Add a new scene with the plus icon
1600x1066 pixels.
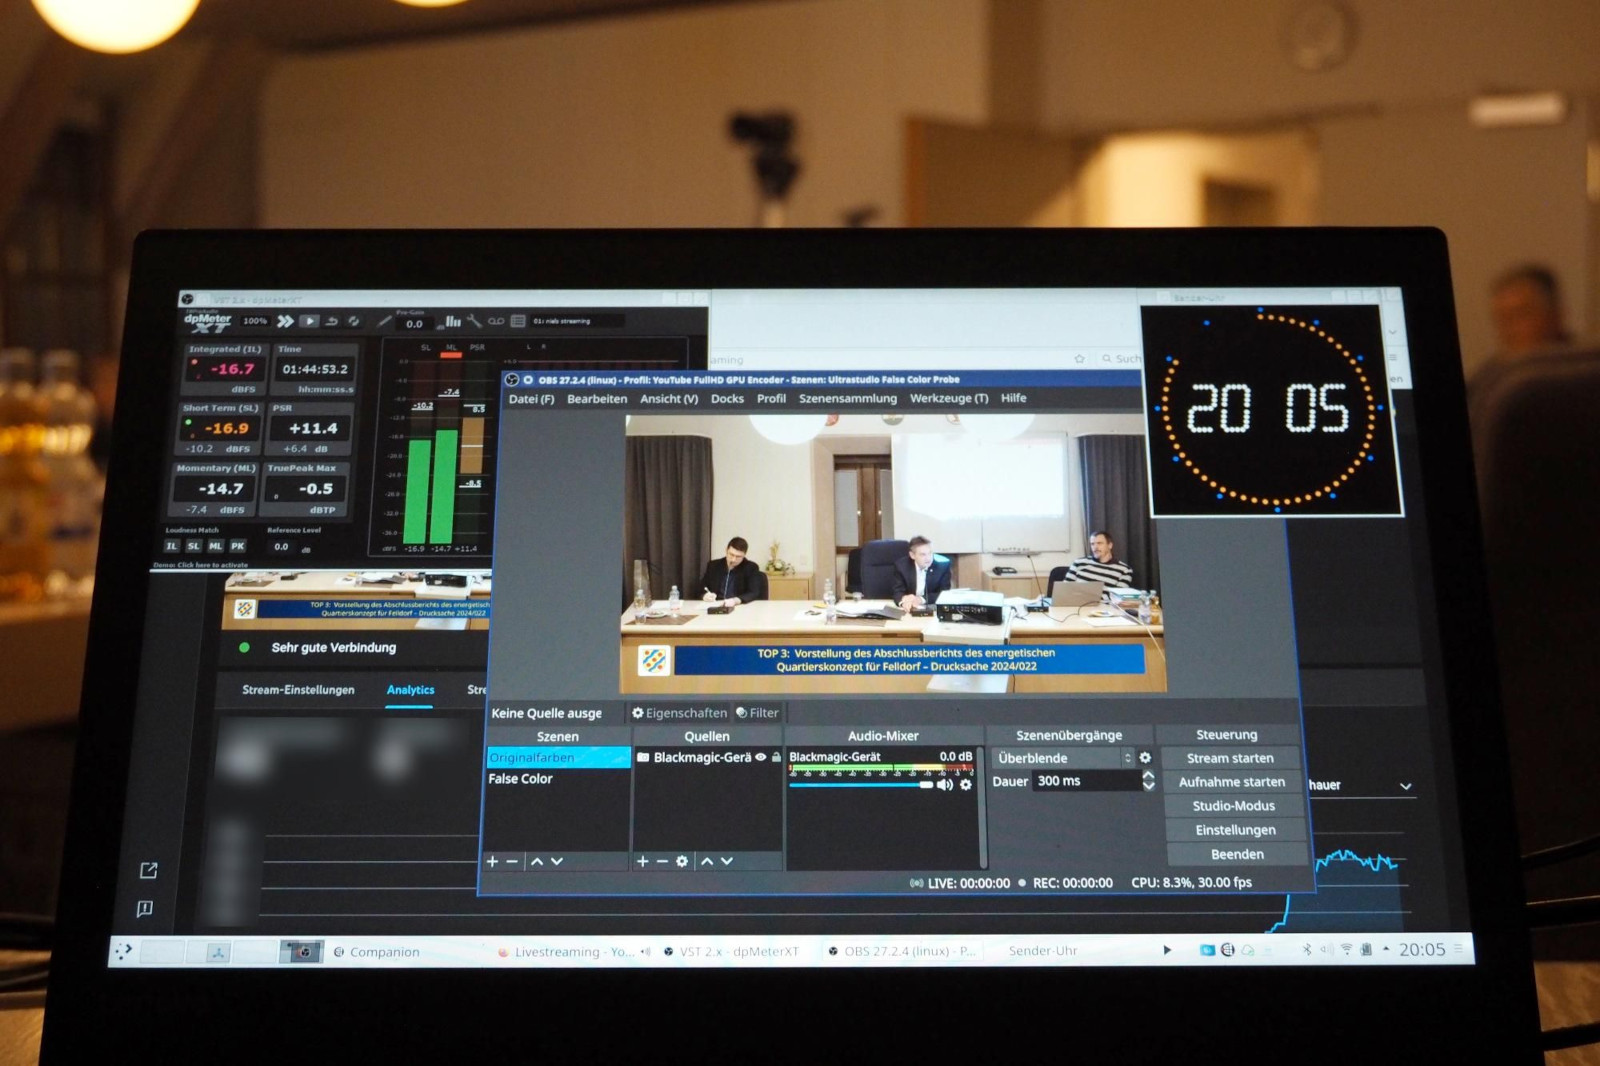tap(493, 861)
